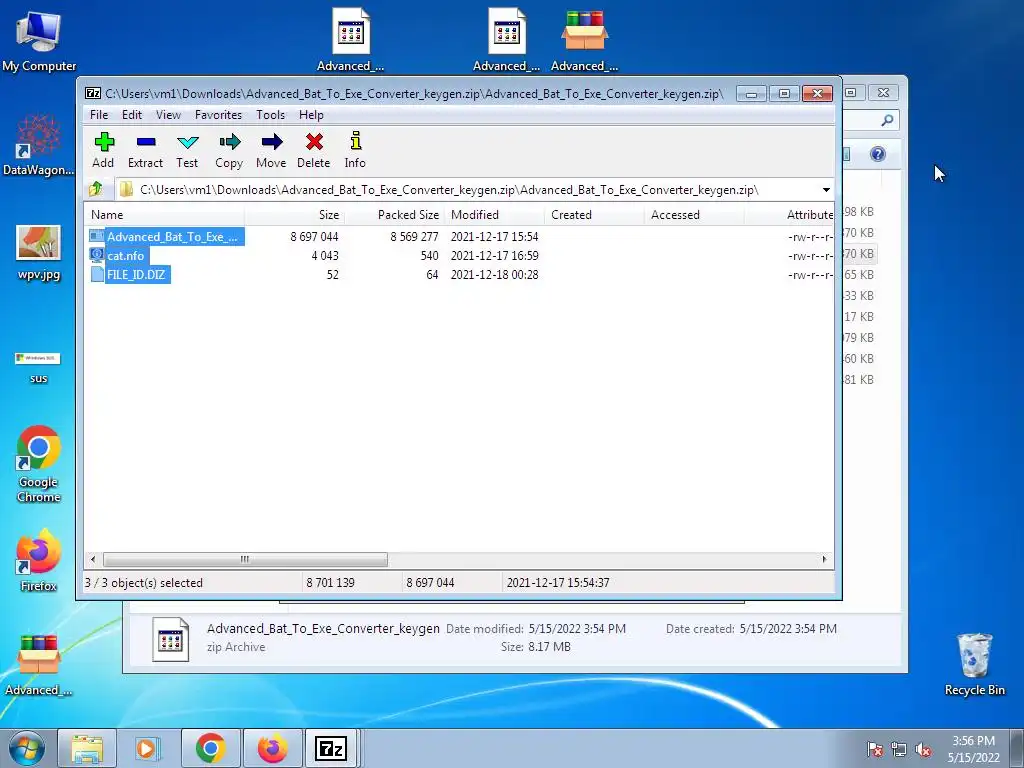Click modified date 2021-12-18 00:28
1024x768 pixels.
pyautogui.click(x=494, y=274)
